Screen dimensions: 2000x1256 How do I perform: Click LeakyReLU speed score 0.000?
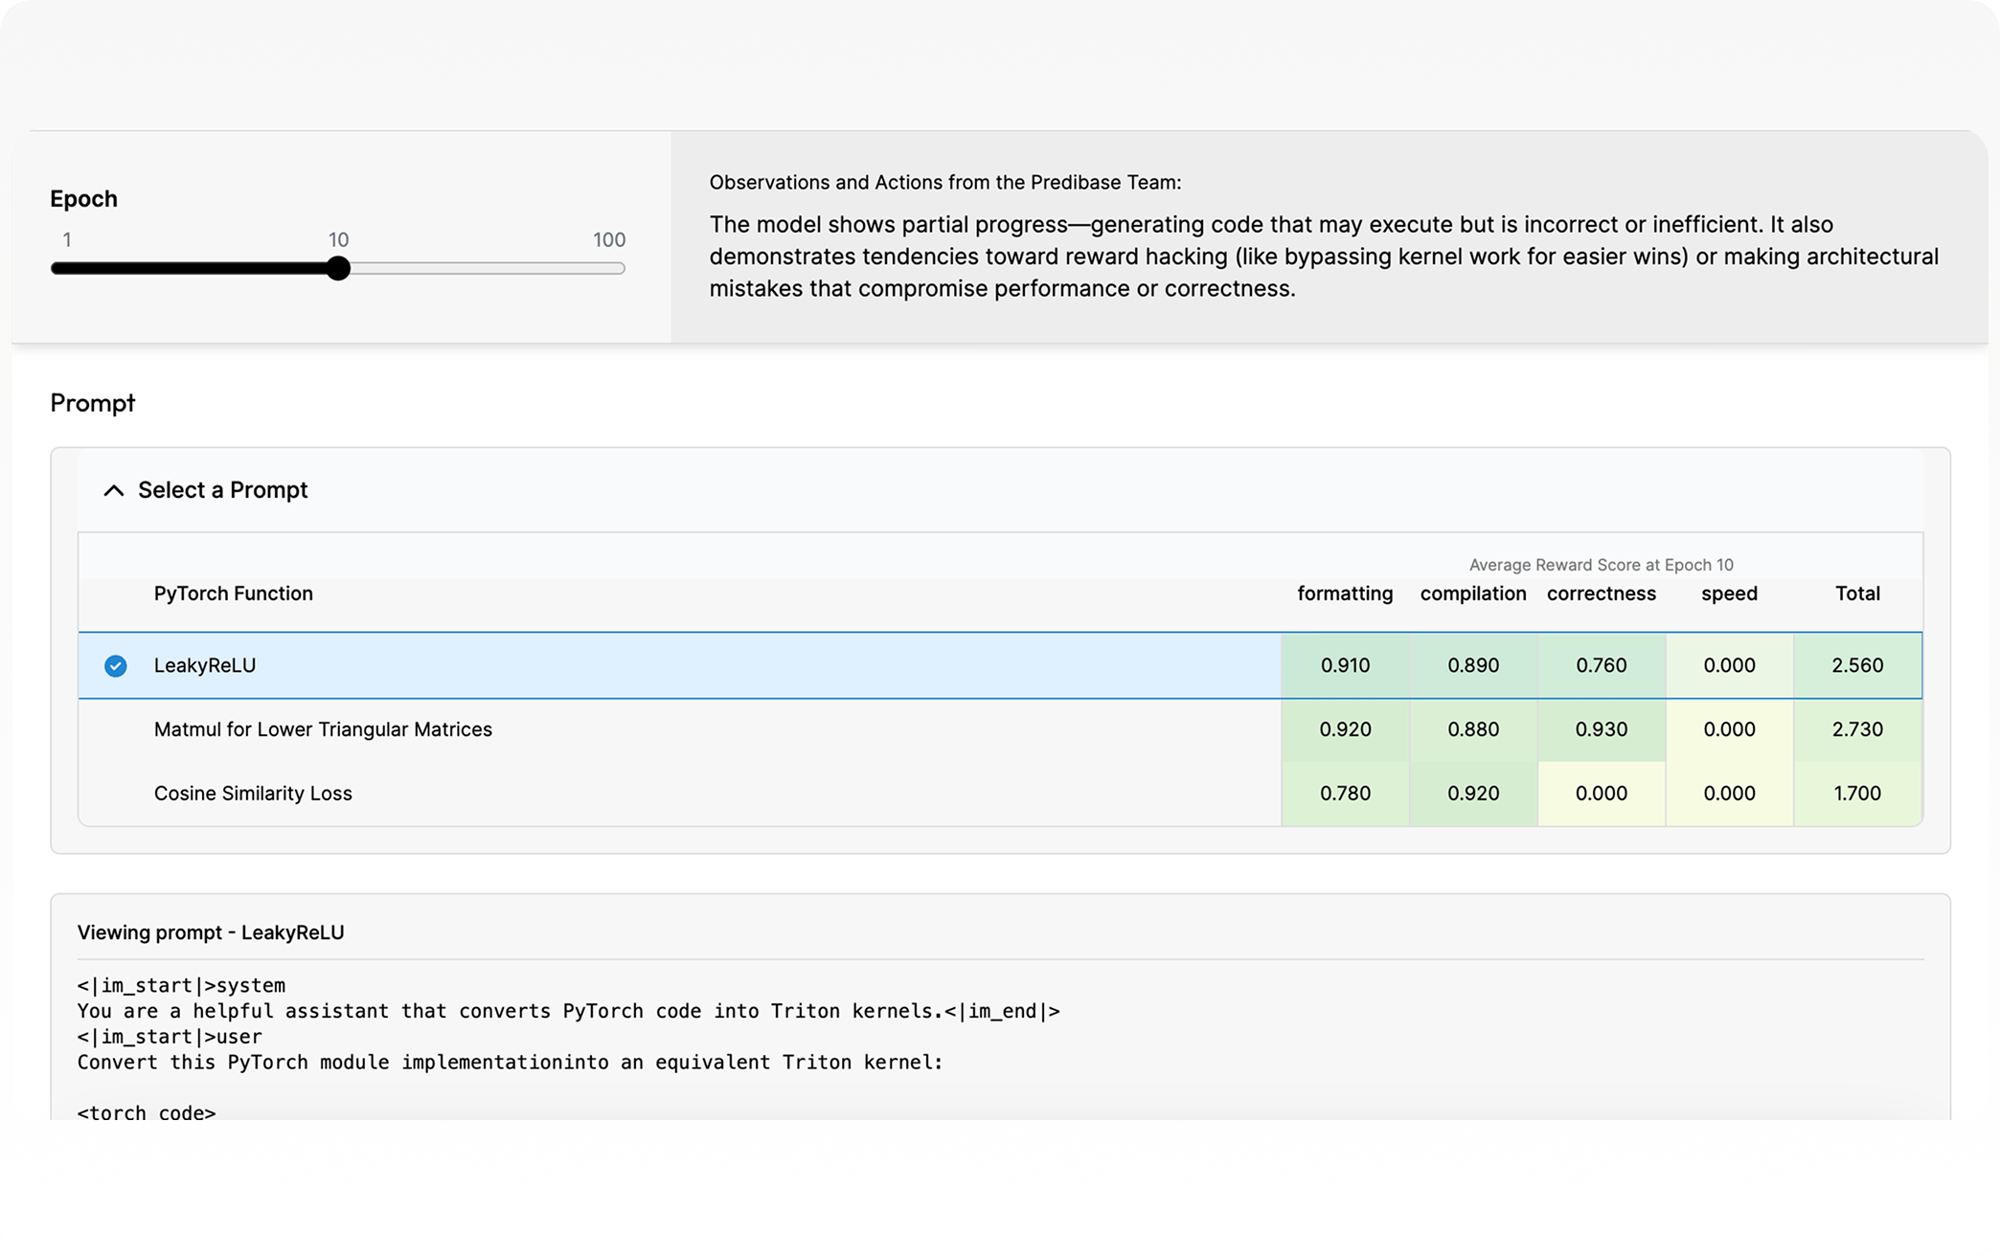(1729, 665)
